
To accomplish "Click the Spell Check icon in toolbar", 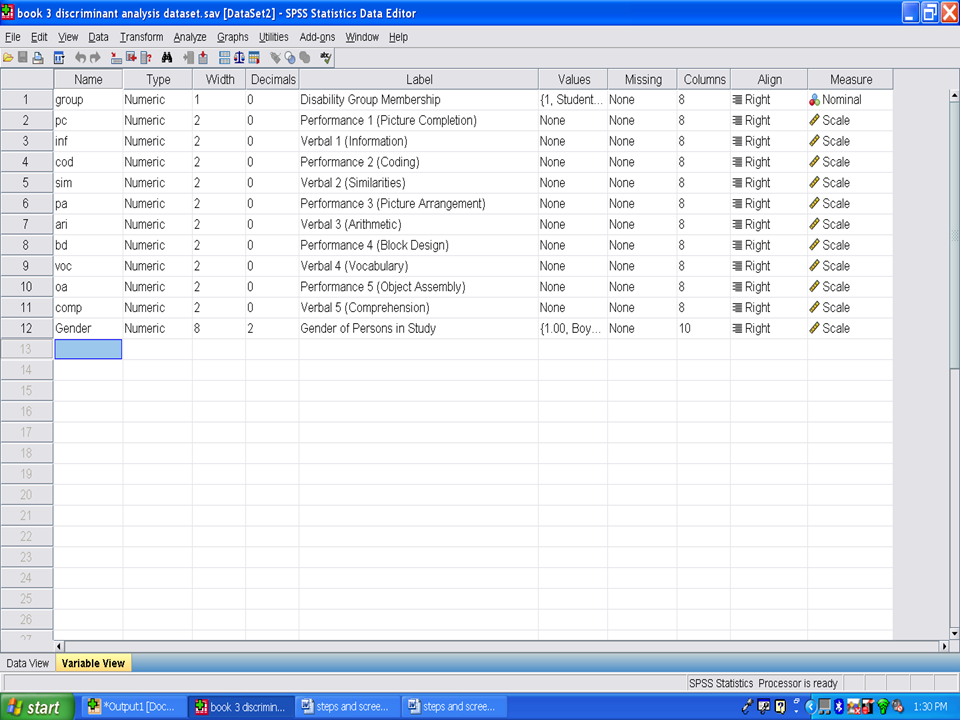I will [x=326, y=58].
